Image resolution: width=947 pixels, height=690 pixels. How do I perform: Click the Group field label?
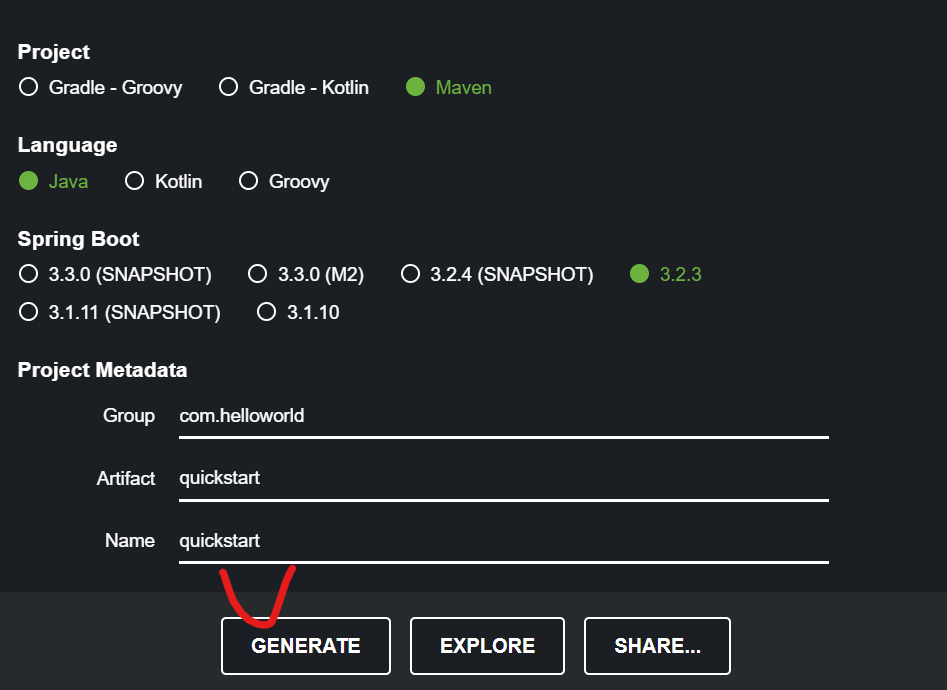coord(129,416)
